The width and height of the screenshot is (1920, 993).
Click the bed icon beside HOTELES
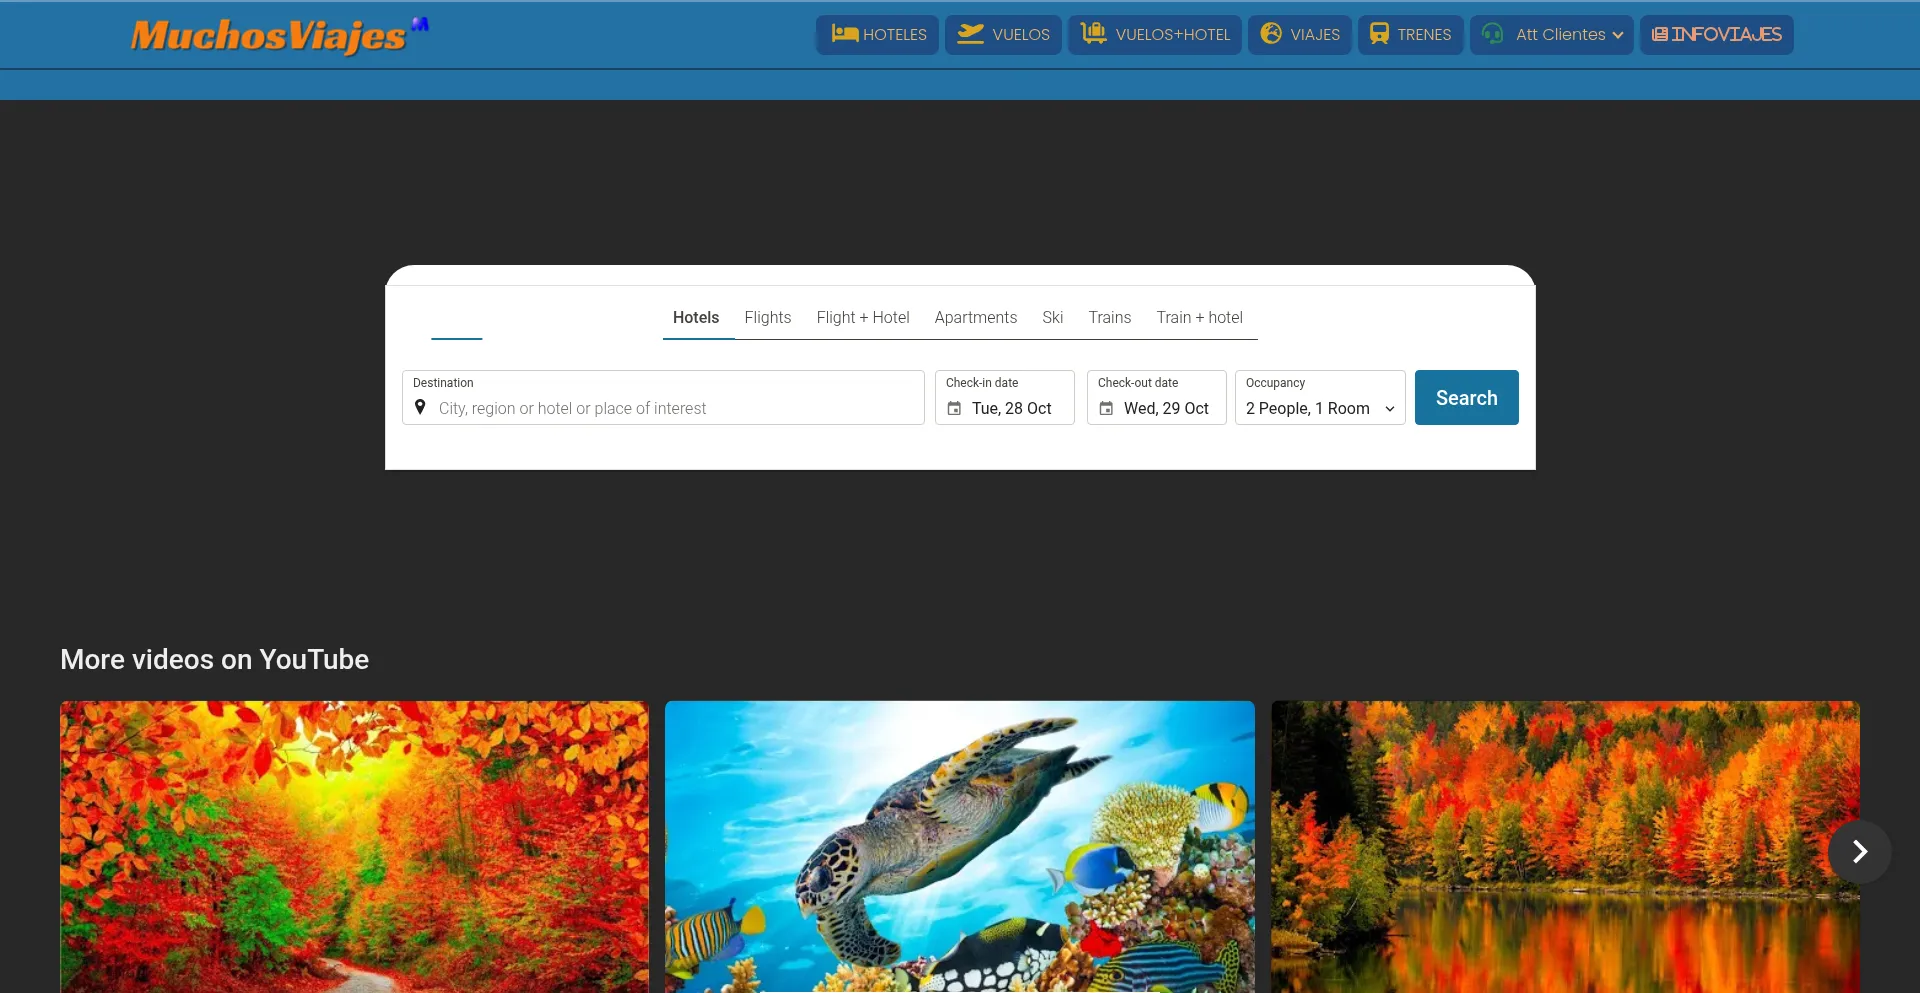[x=844, y=34]
